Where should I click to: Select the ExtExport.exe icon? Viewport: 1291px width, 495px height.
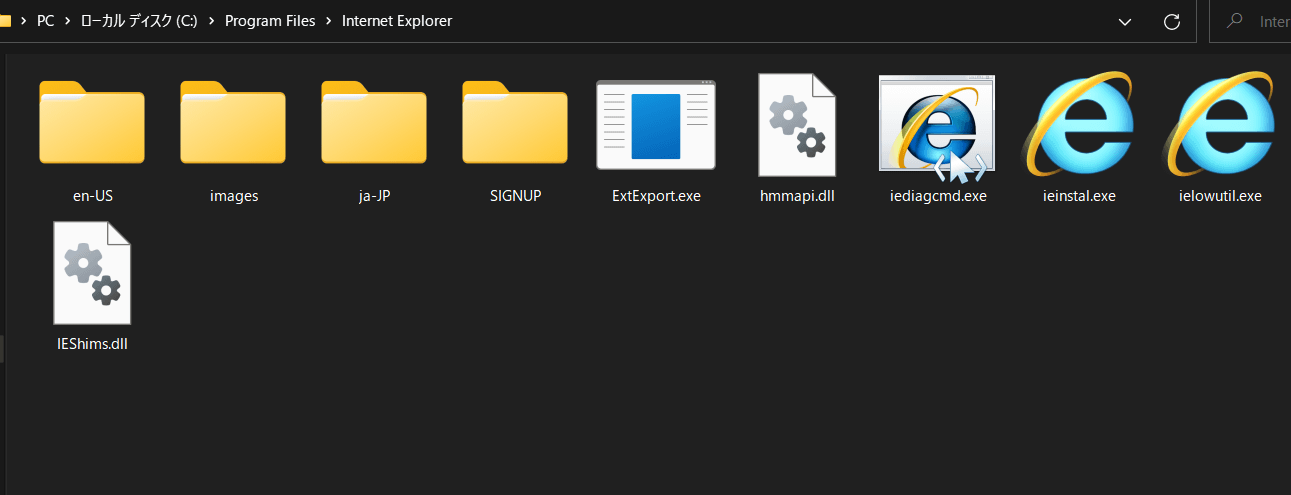[656, 125]
